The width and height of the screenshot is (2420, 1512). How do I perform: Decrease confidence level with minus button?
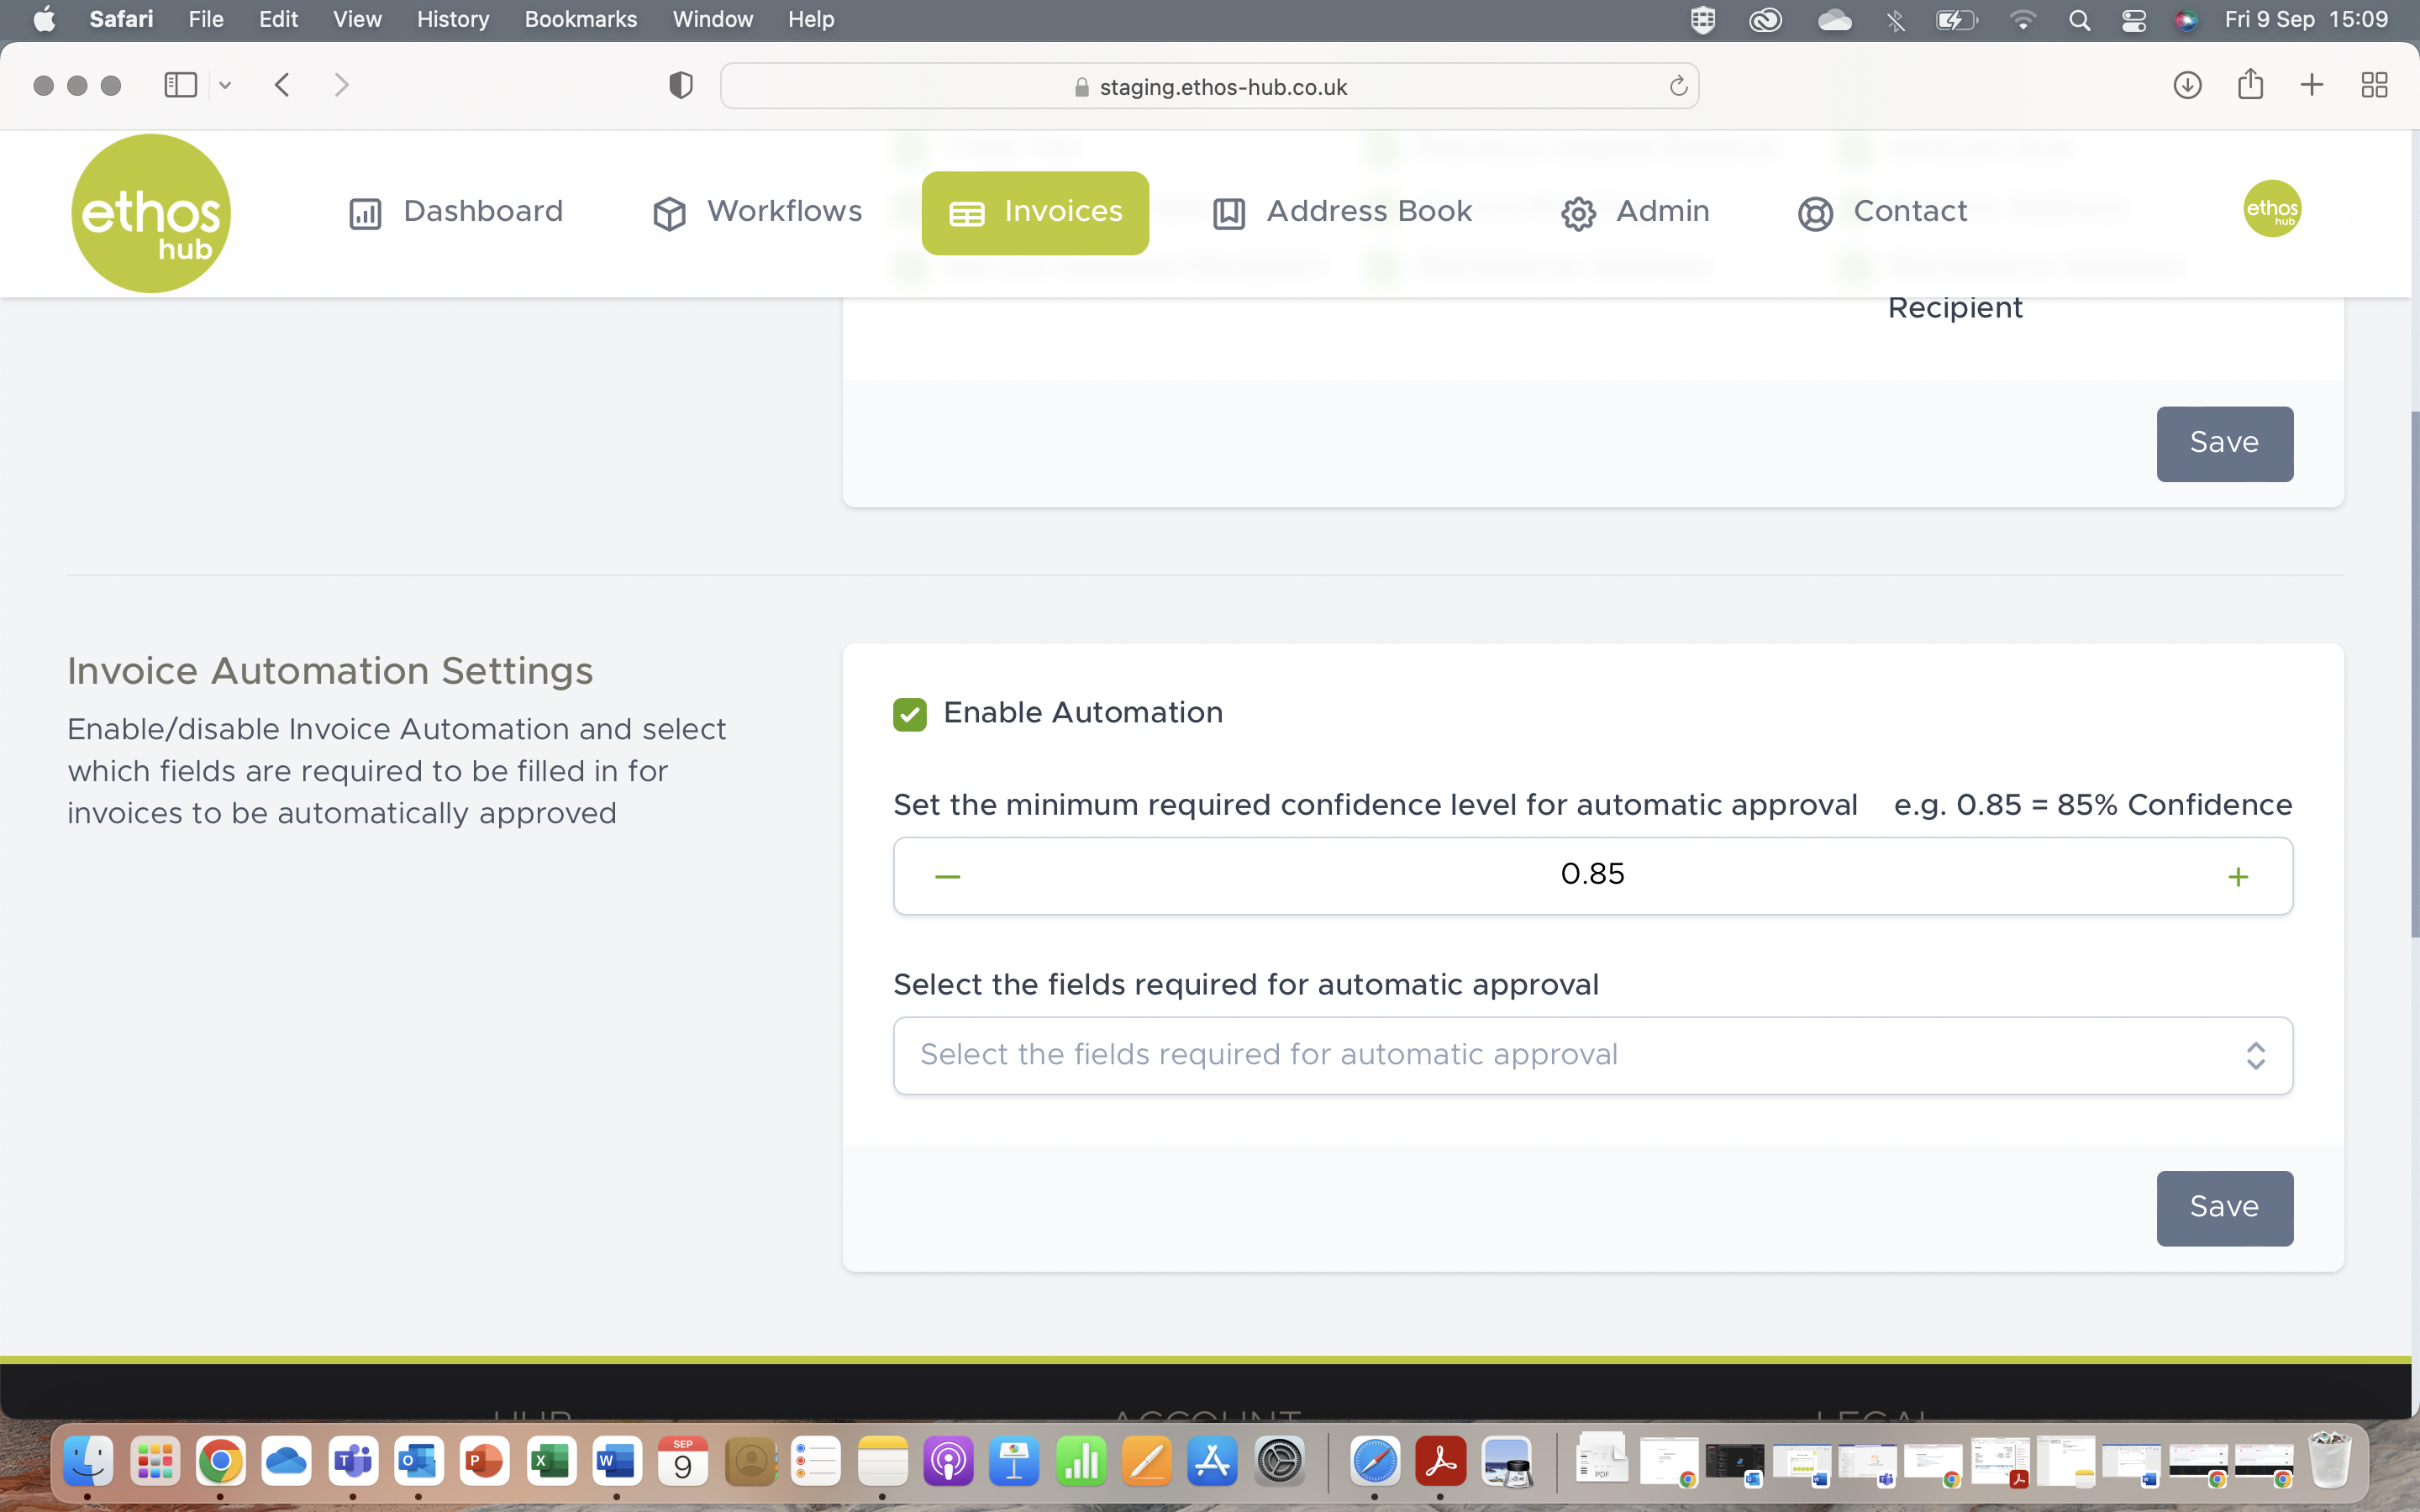pos(947,877)
